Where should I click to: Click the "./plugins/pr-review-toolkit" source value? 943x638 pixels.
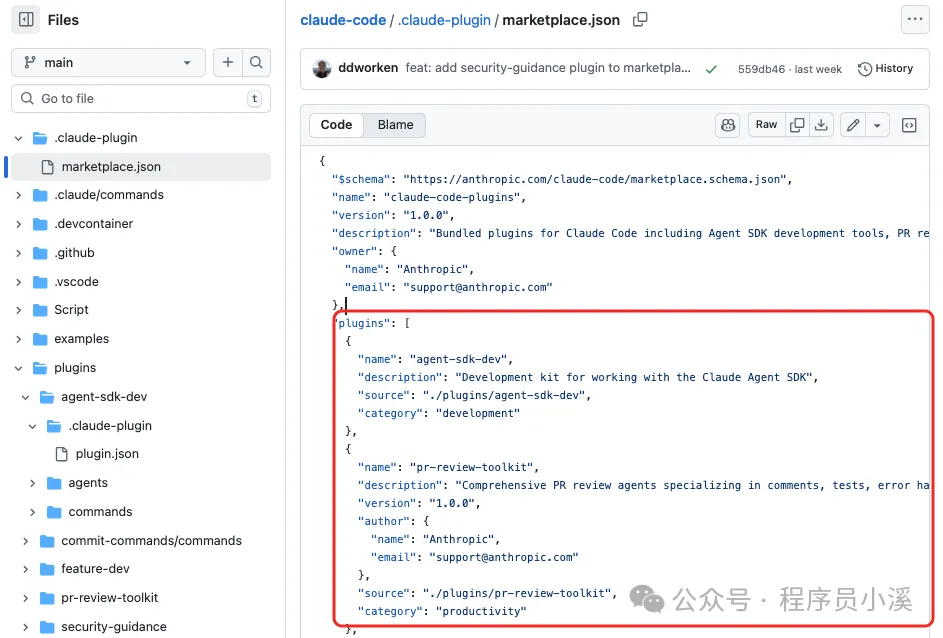517,594
